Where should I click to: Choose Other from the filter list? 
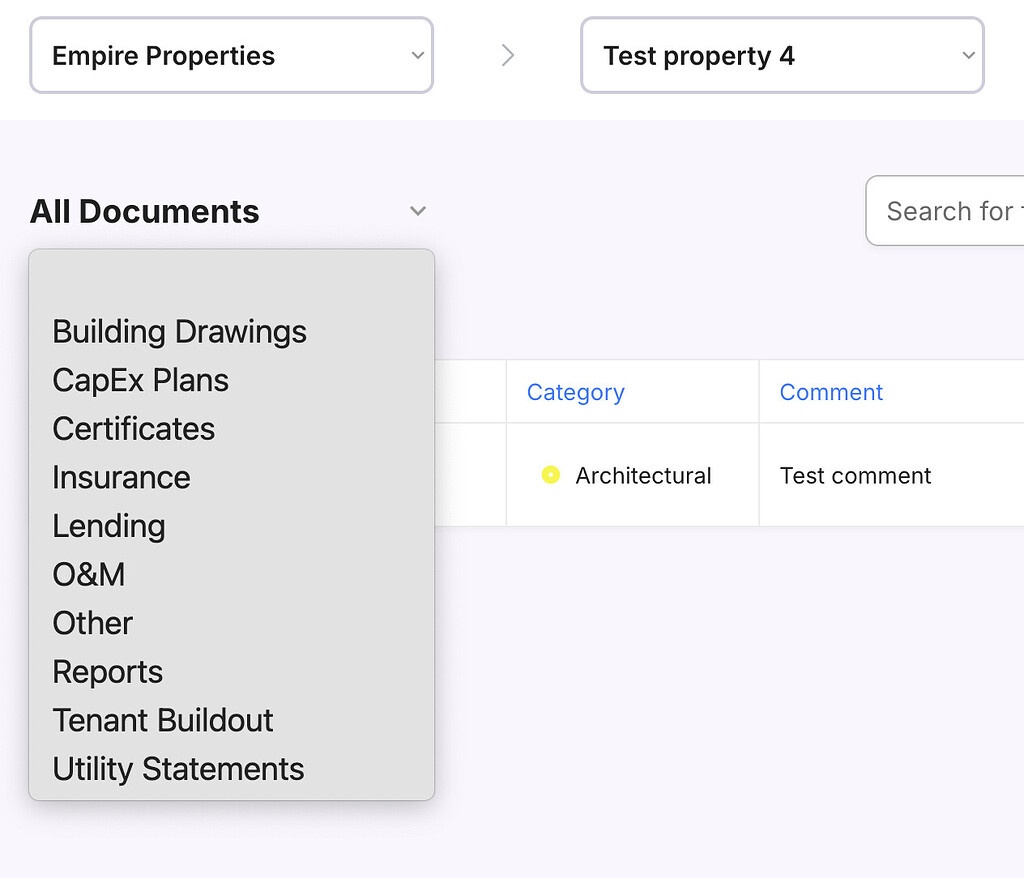(x=92, y=622)
